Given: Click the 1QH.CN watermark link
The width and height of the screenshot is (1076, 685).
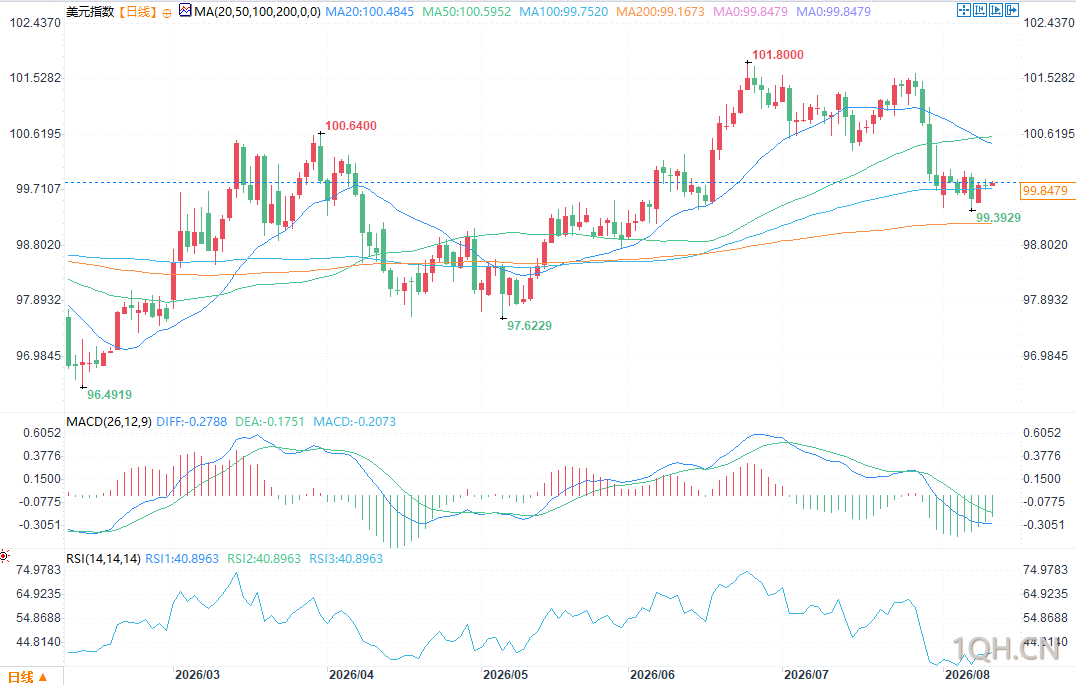Looking at the screenshot, I should (1006, 649).
